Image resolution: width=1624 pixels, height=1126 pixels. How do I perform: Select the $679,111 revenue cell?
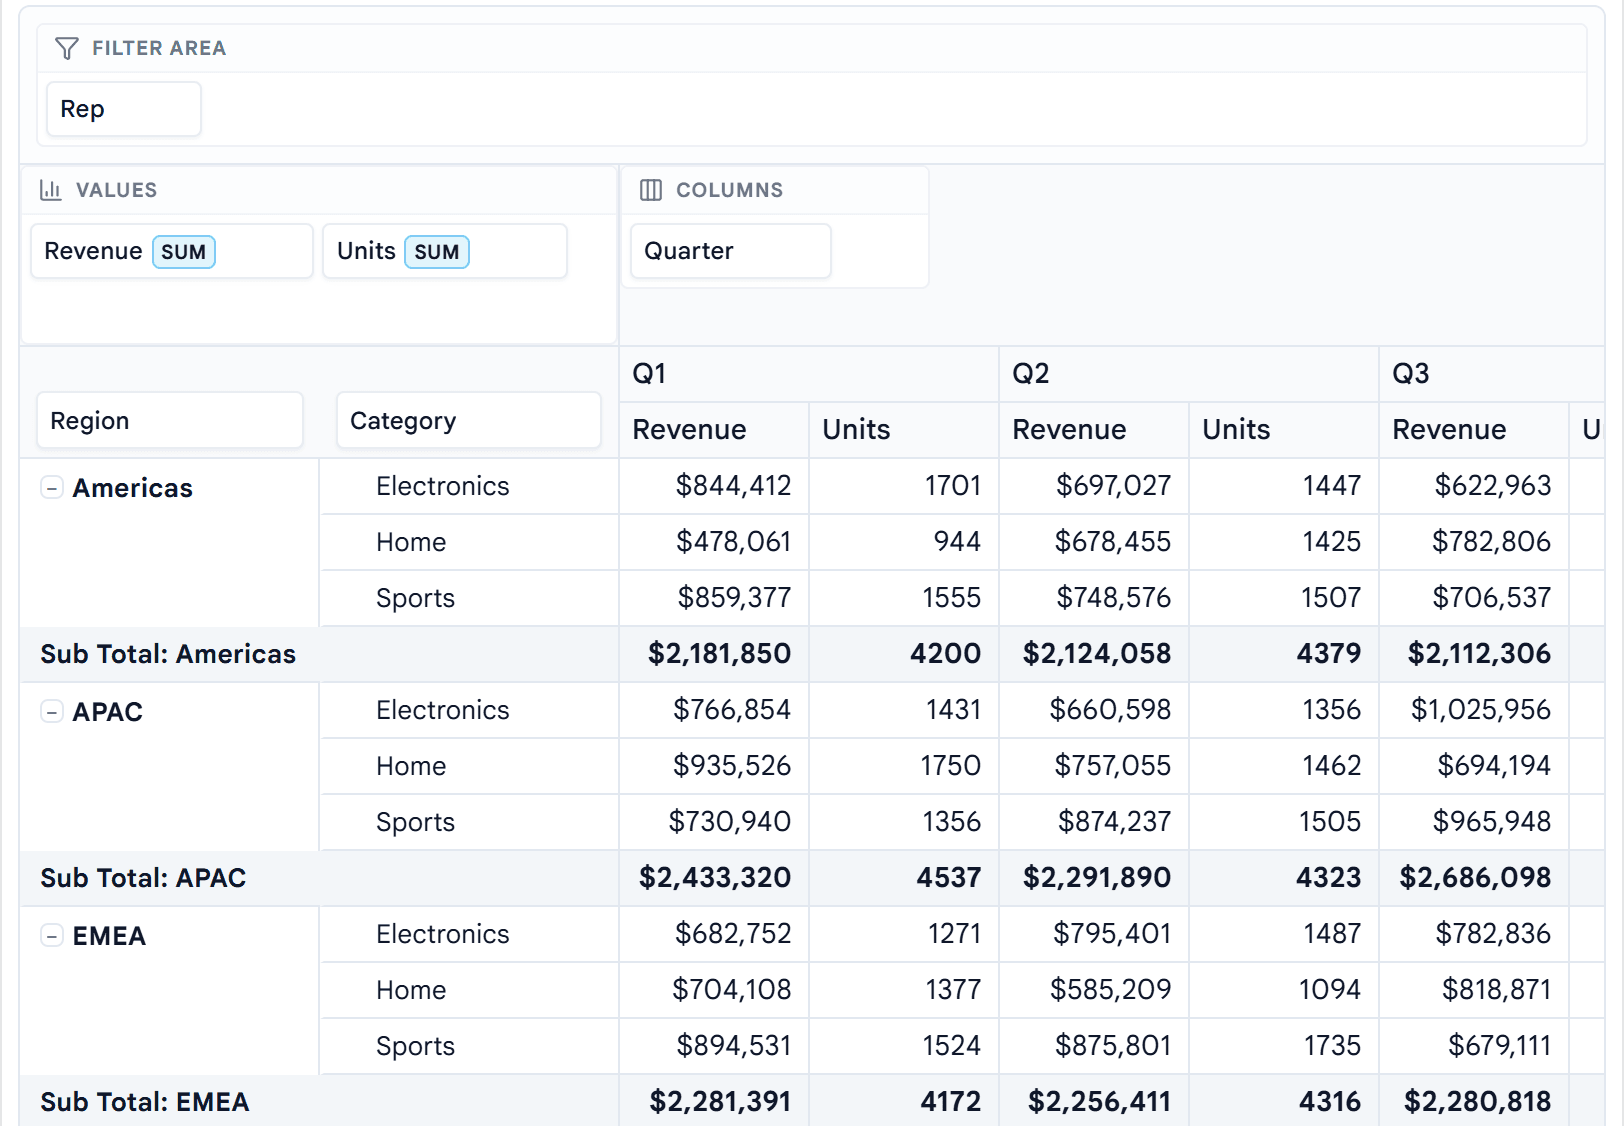[x=1474, y=1046]
